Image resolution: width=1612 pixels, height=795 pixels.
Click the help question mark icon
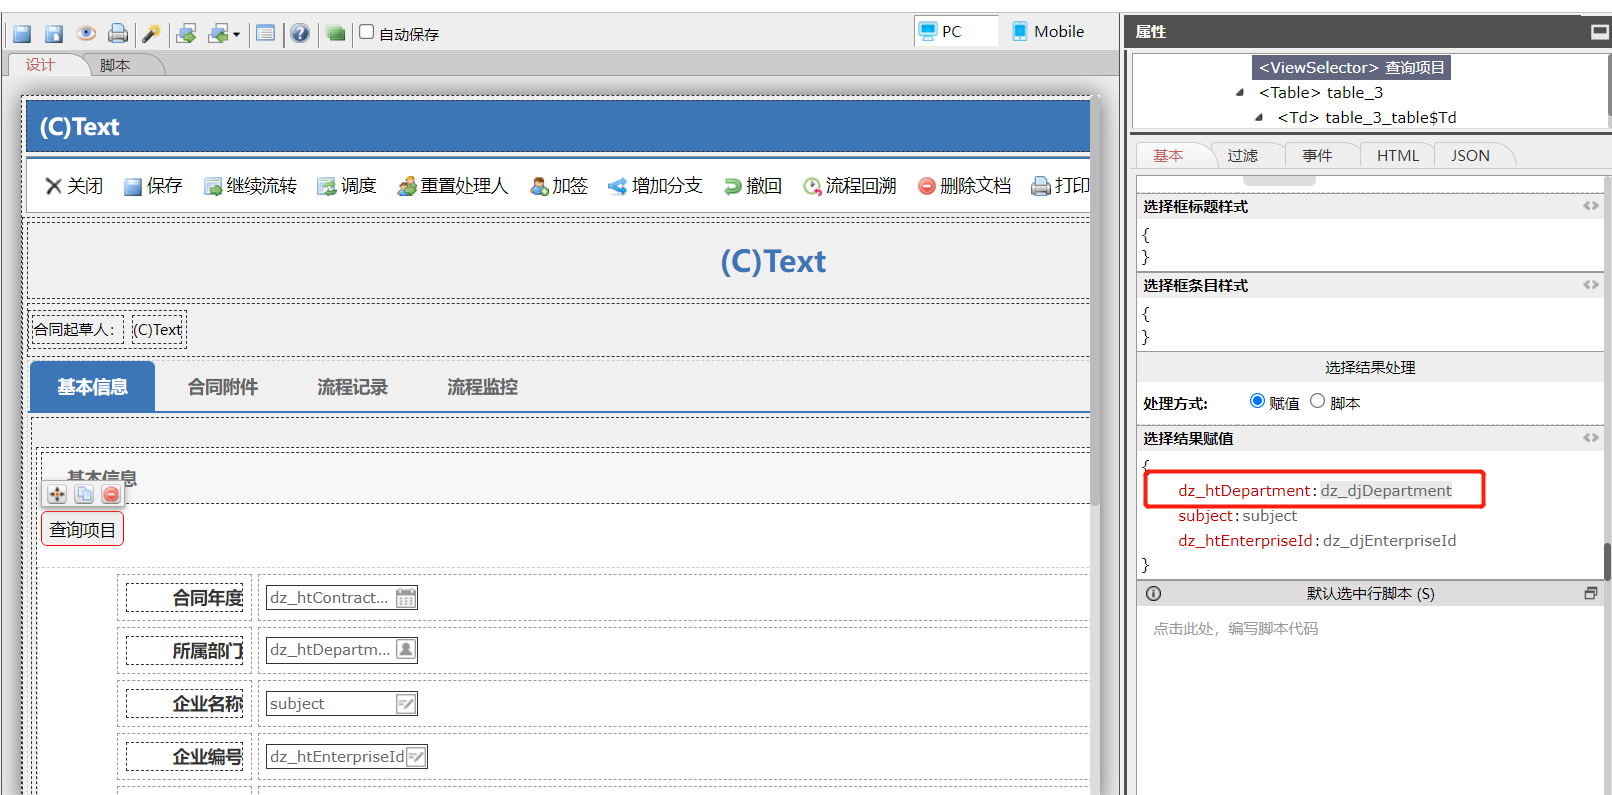300,34
